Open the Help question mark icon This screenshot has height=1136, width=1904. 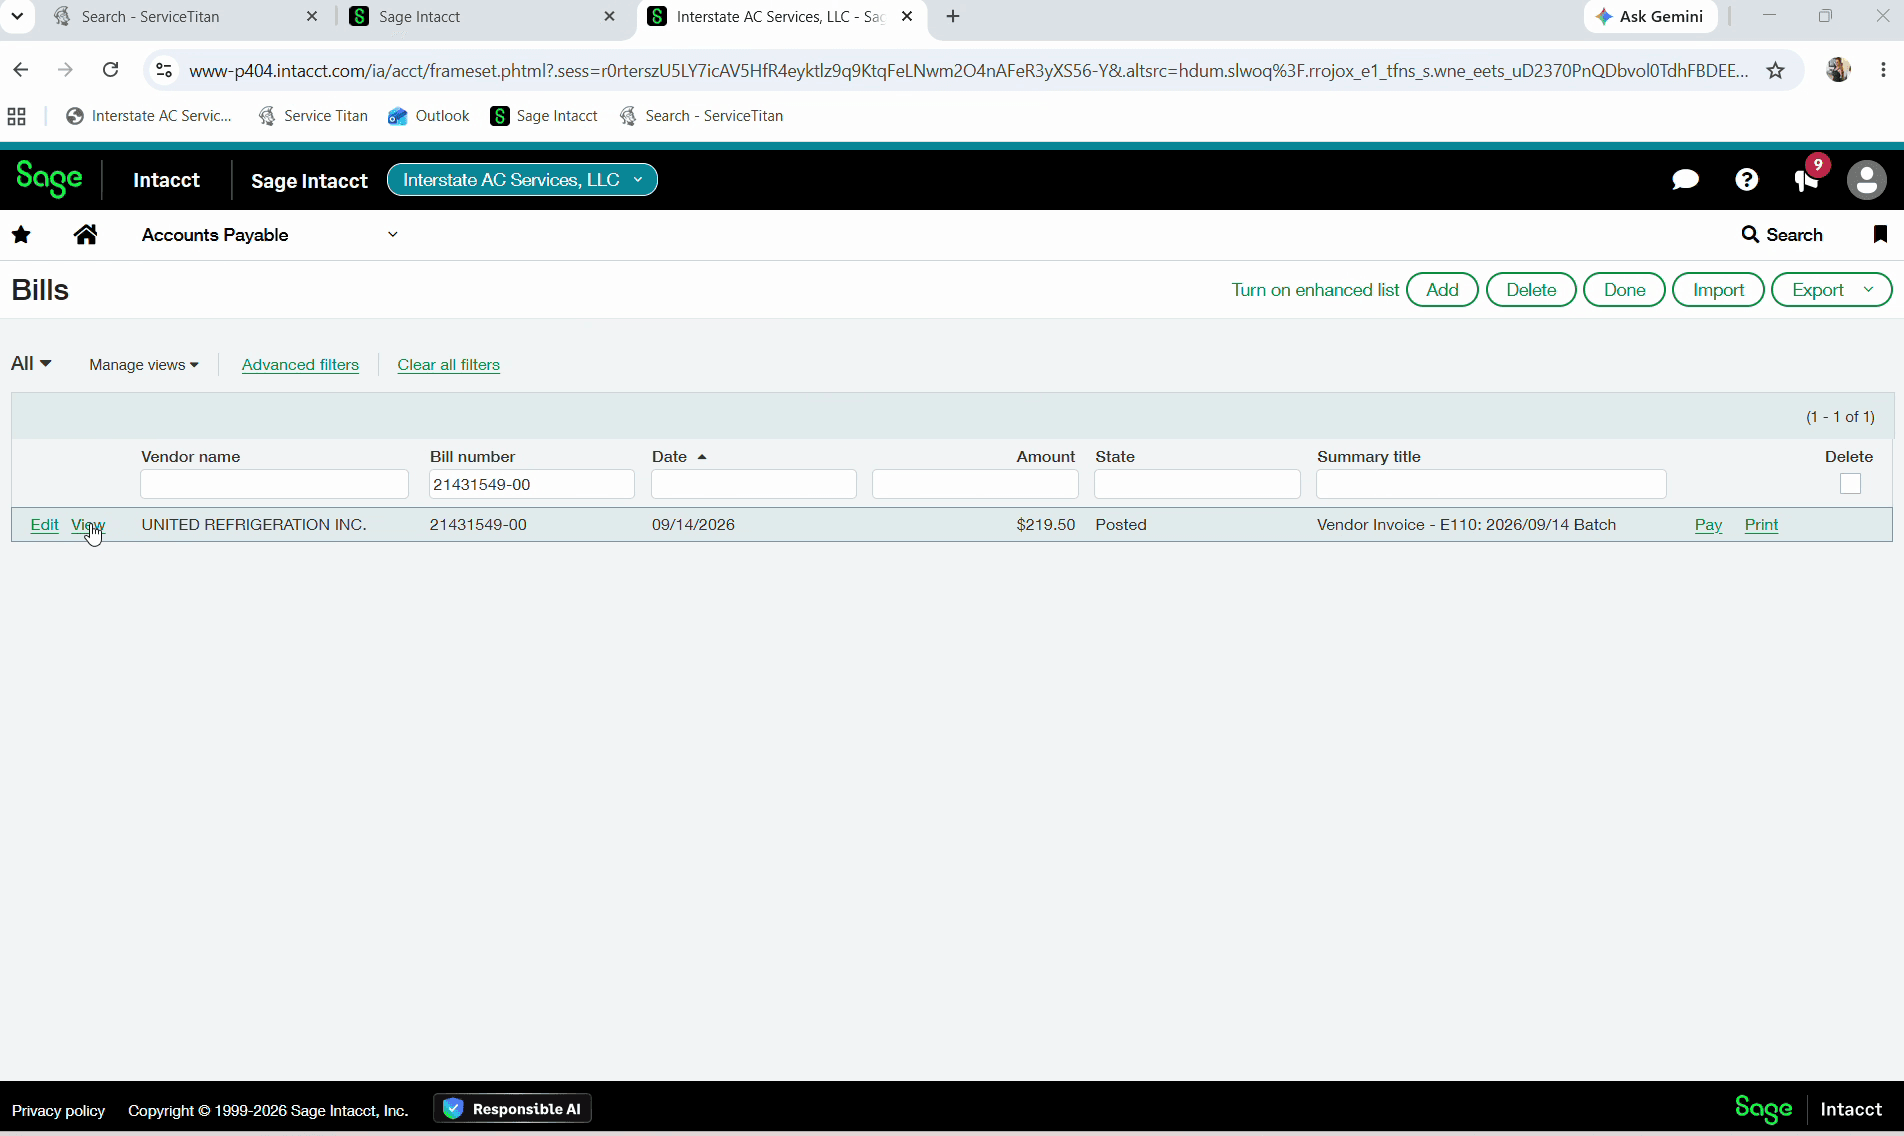1746,180
